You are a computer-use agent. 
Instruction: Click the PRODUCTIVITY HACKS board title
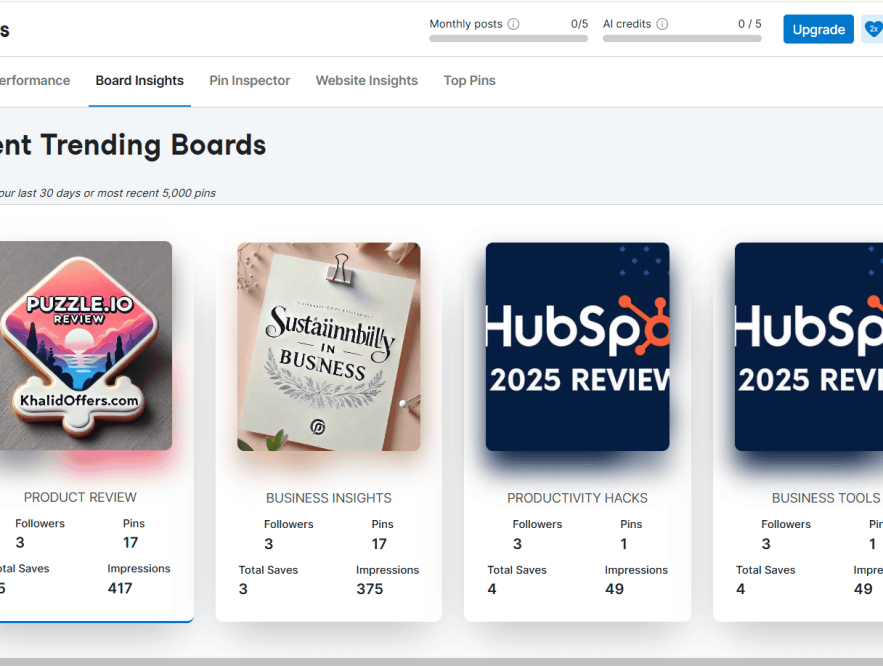577,498
